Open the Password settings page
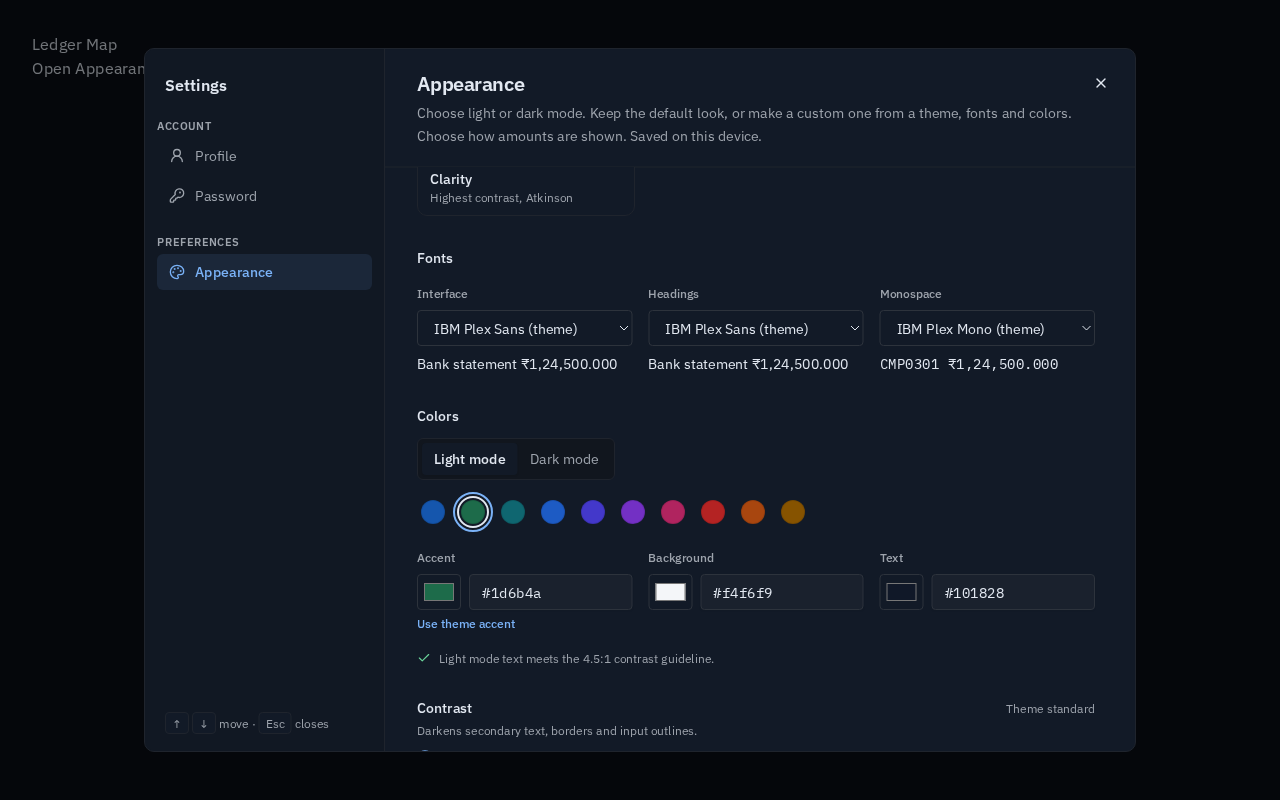The width and height of the screenshot is (1280, 800). coord(264,196)
